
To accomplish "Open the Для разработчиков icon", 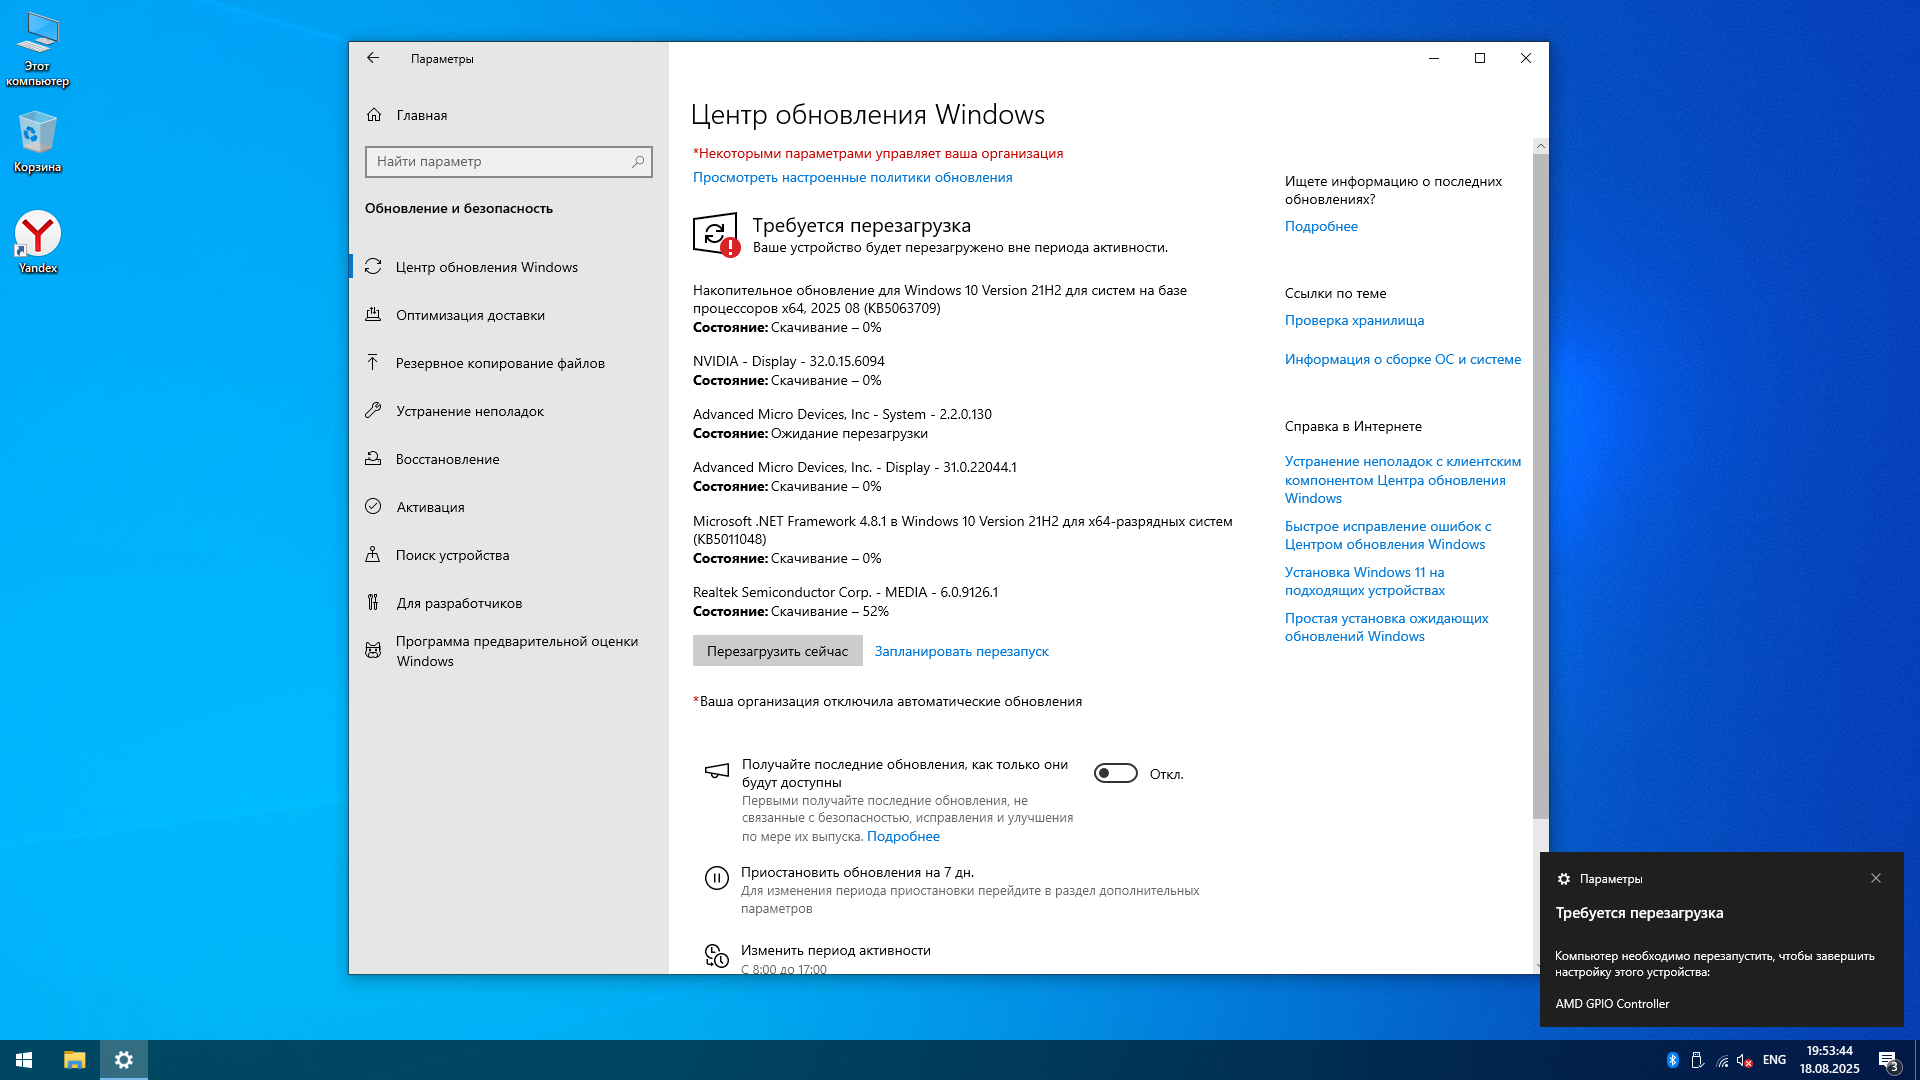I will click(x=373, y=603).
